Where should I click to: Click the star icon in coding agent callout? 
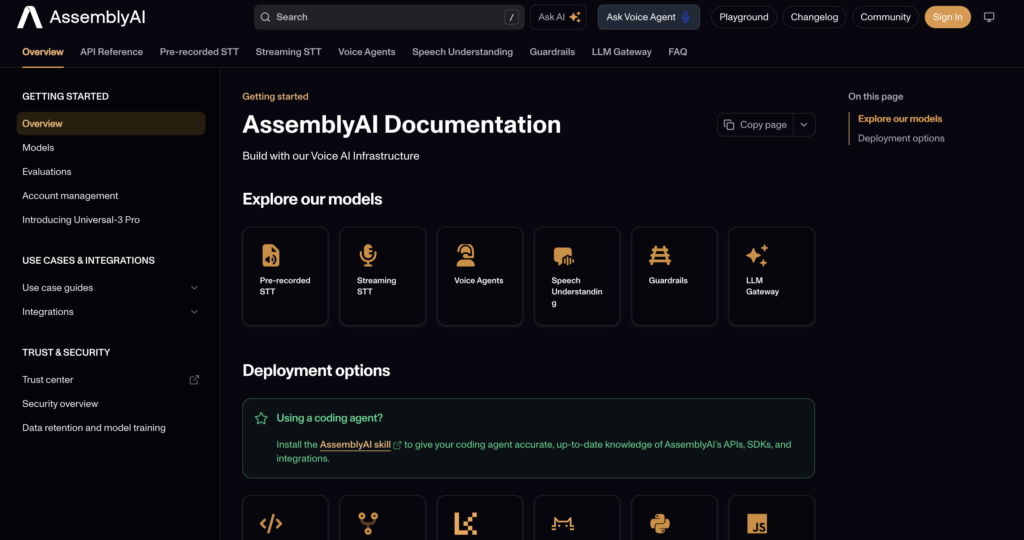261,419
